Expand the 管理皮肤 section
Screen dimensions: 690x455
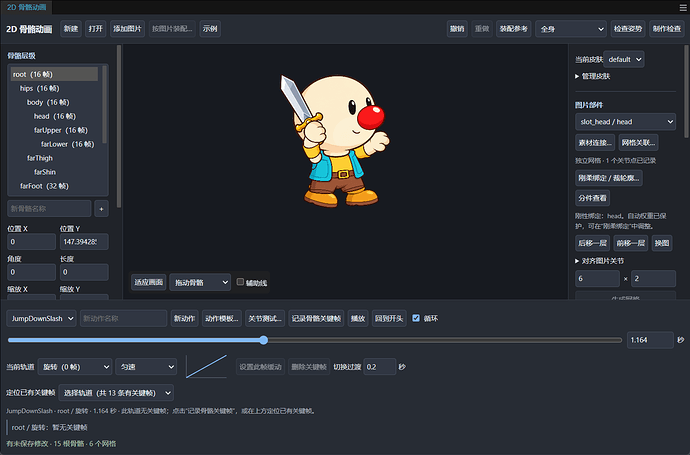click(x=593, y=76)
